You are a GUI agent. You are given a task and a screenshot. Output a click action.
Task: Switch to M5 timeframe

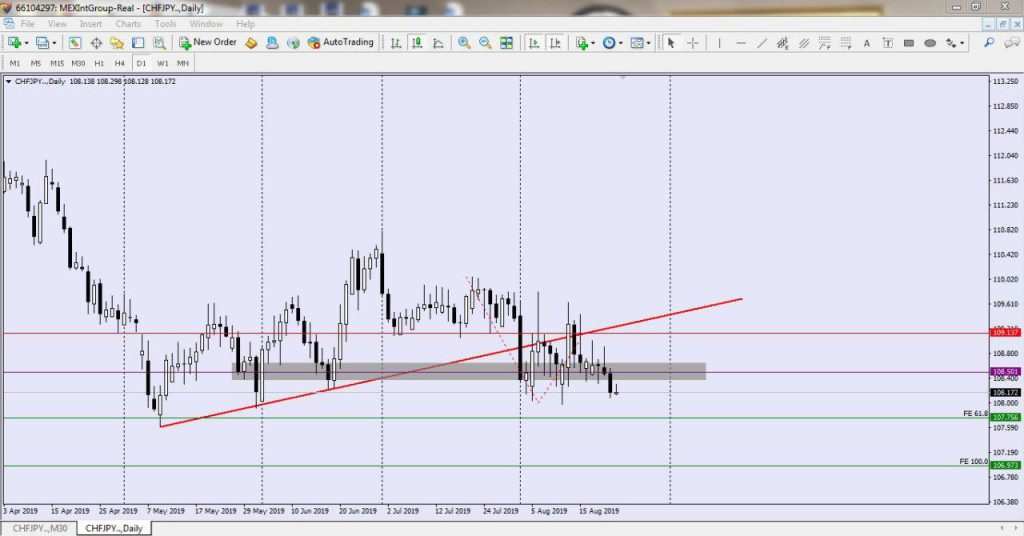(x=35, y=63)
